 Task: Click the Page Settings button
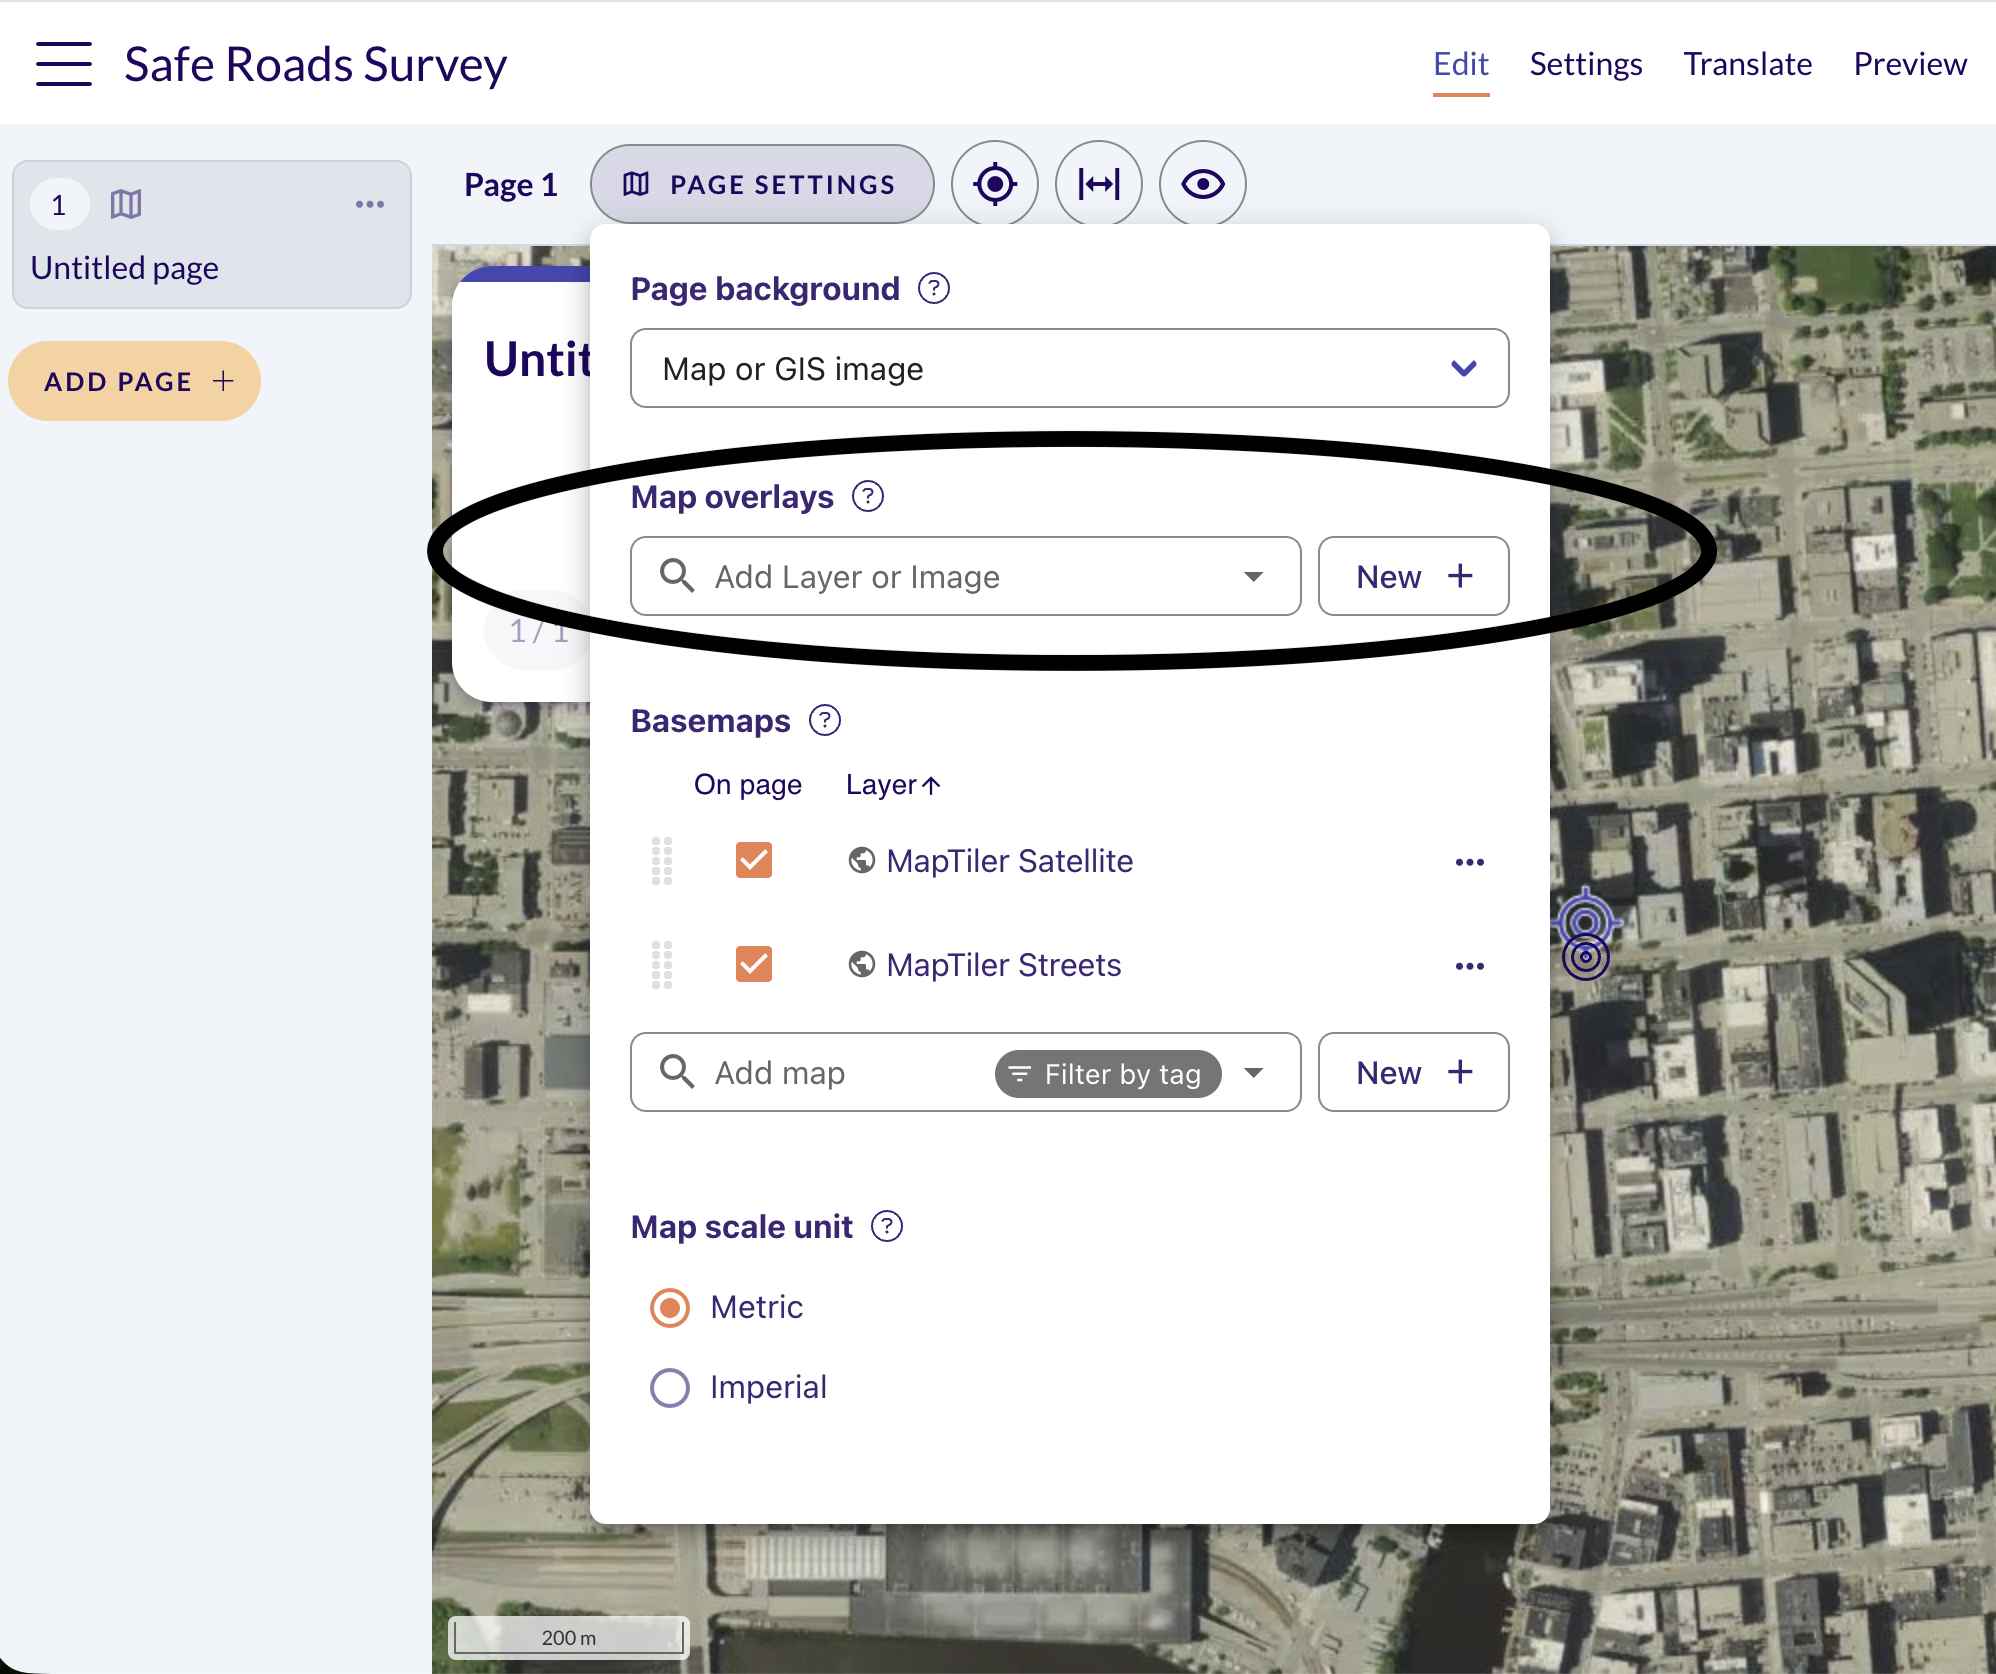click(762, 184)
